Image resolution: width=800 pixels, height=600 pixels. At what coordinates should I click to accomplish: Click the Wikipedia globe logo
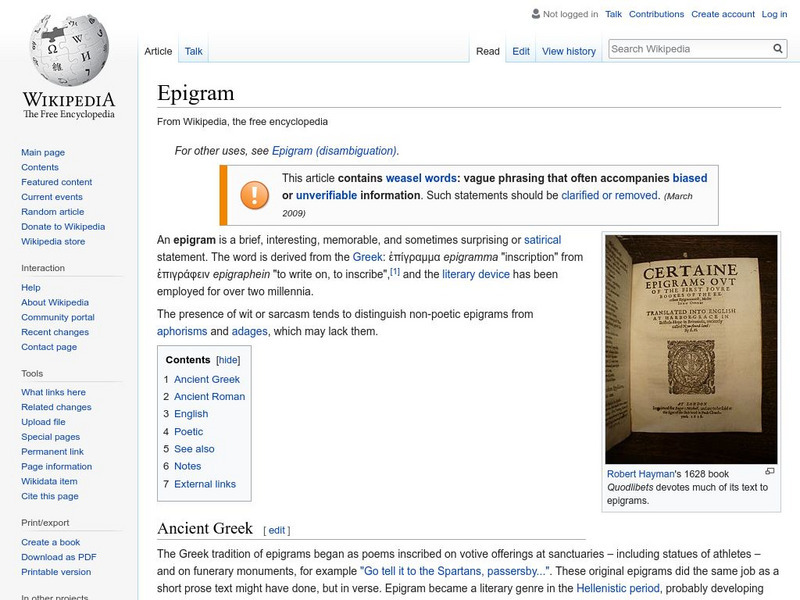click(69, 49)
